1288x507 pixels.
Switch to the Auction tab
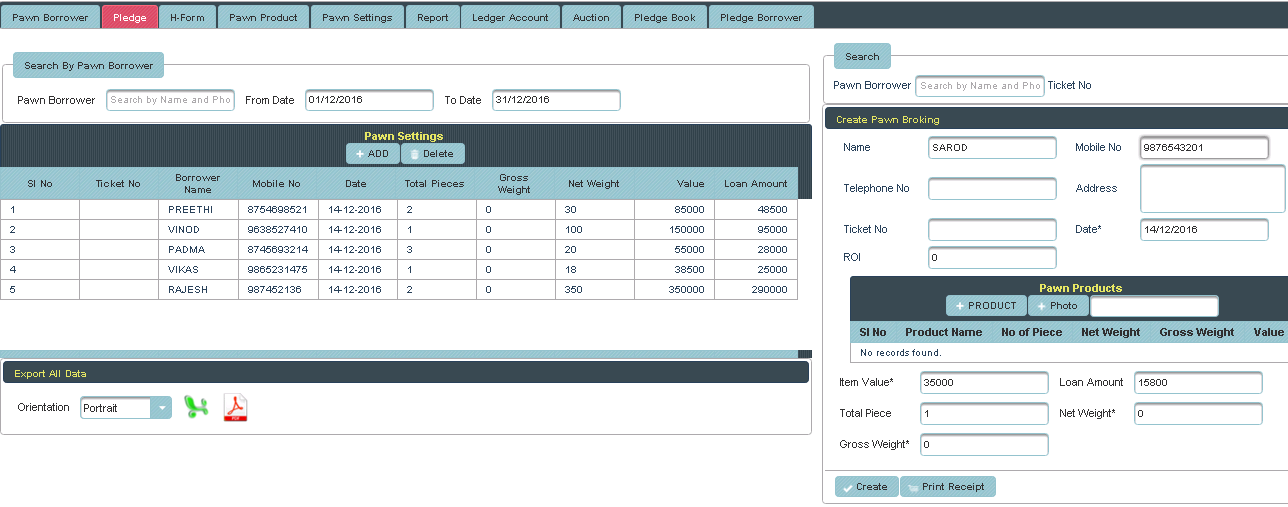[x=590, y=17]
